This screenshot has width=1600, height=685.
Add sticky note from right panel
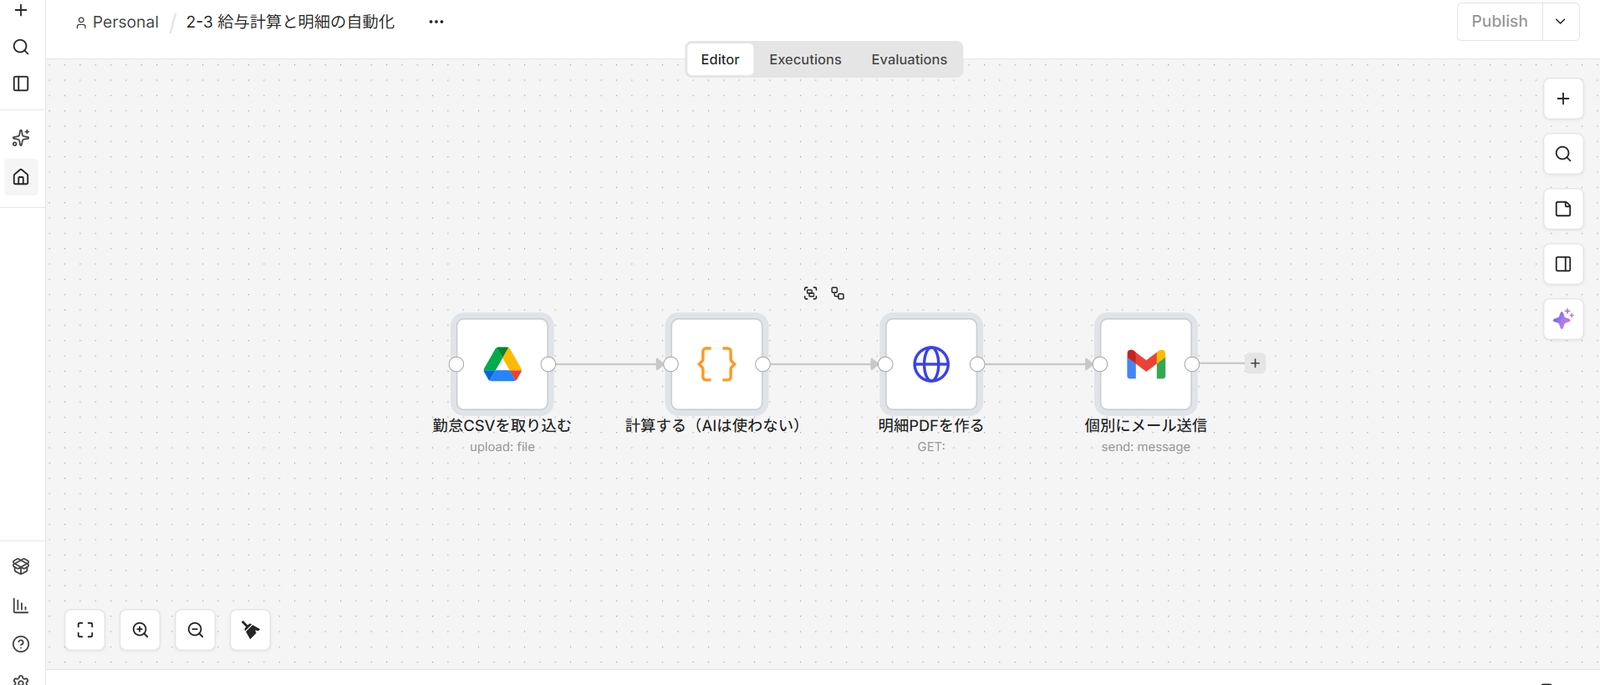[1563, 209]
